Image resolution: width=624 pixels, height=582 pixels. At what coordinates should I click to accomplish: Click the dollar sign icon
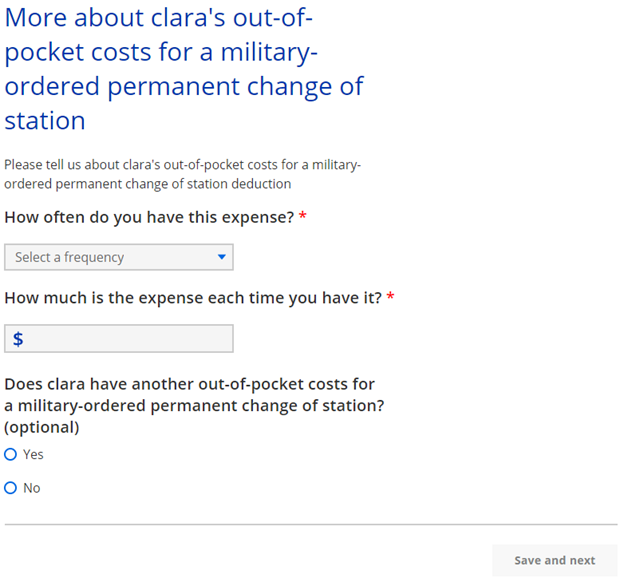(18, 339)
